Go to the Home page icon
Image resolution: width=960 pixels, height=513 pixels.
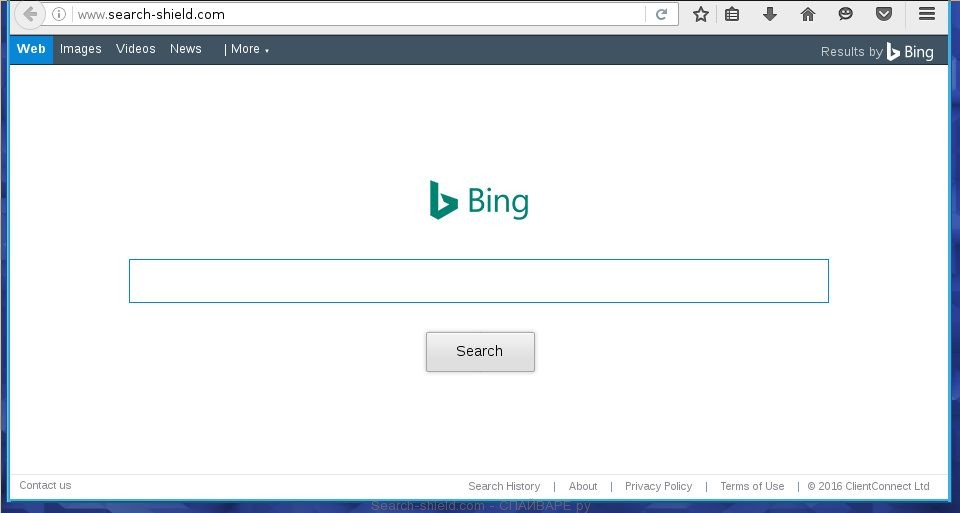[808, 14]
